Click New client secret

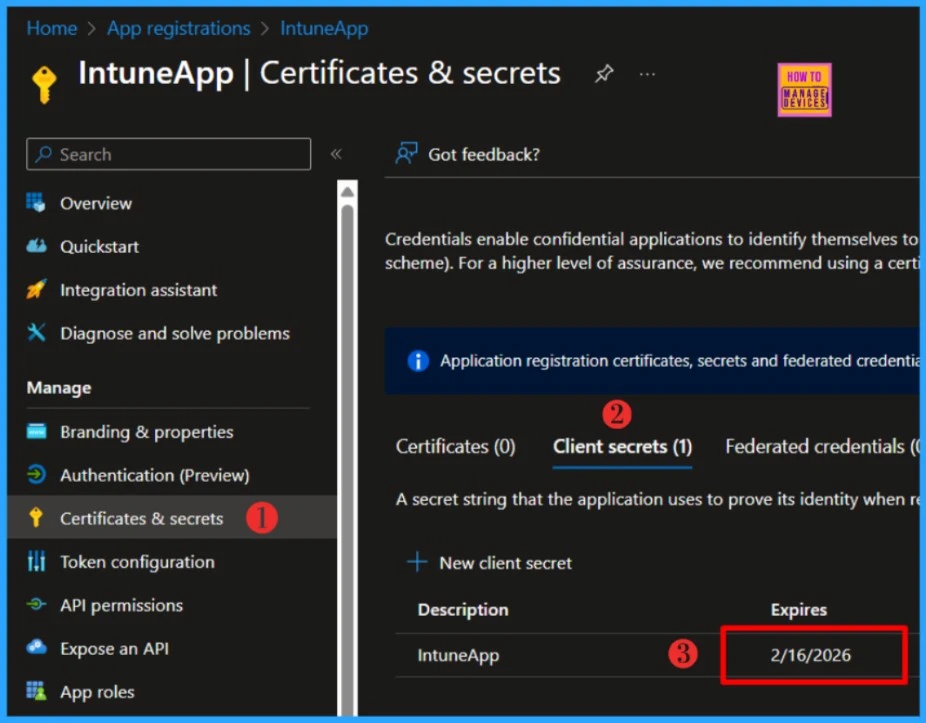tap(490, 562)
